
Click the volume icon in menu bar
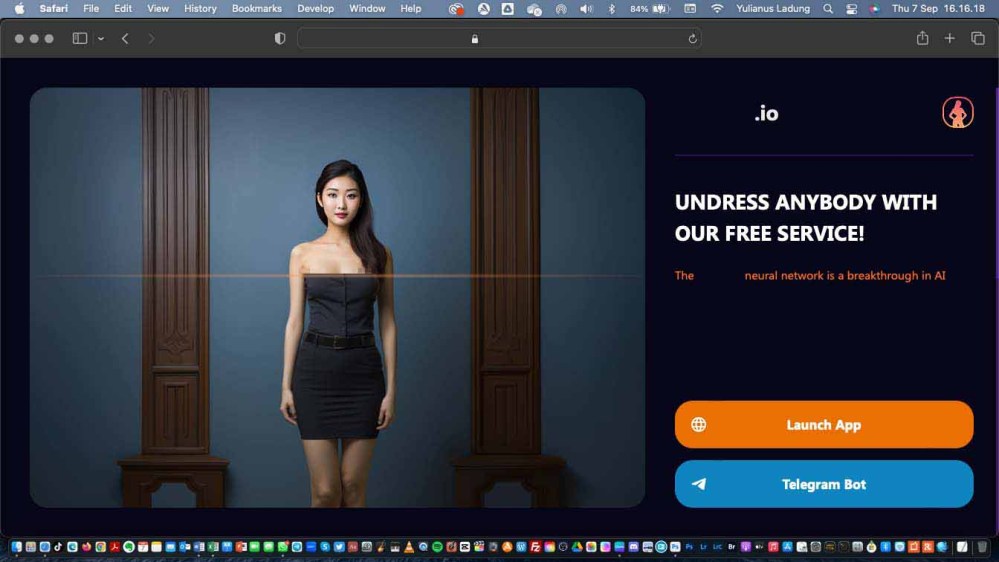(586, 9)
